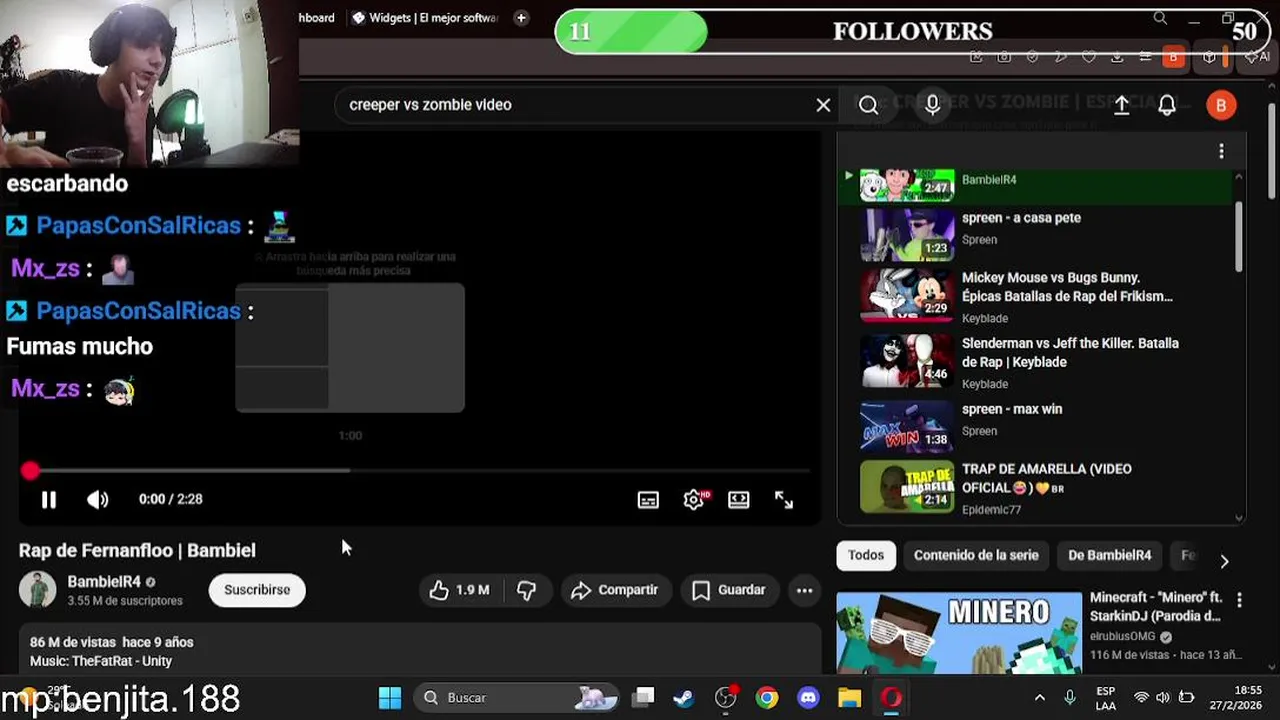Click Guardar to save video
1280x720 pixels.
pyautogui.click(x=730, y=590)
